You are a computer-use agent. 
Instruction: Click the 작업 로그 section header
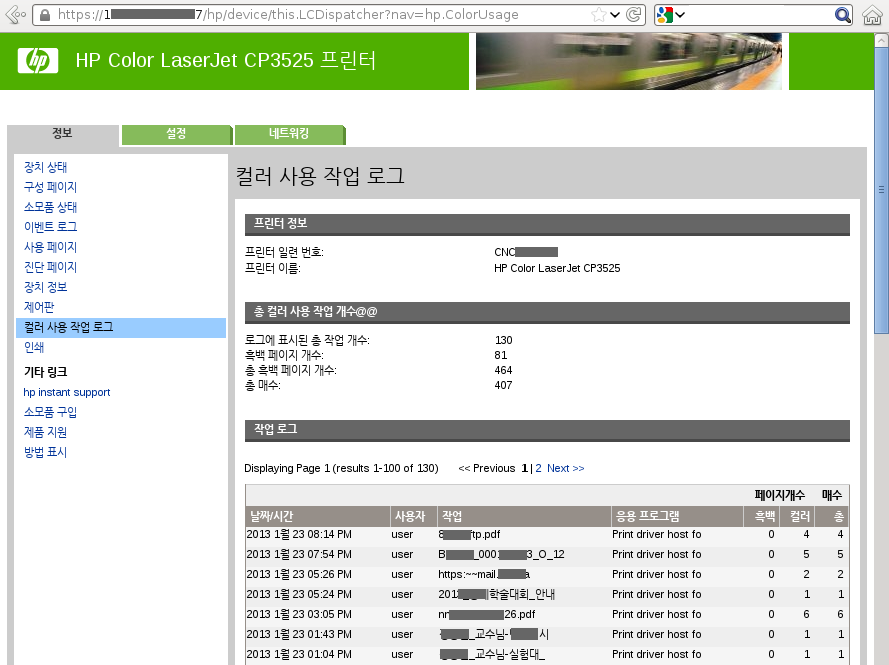[547, 430]
